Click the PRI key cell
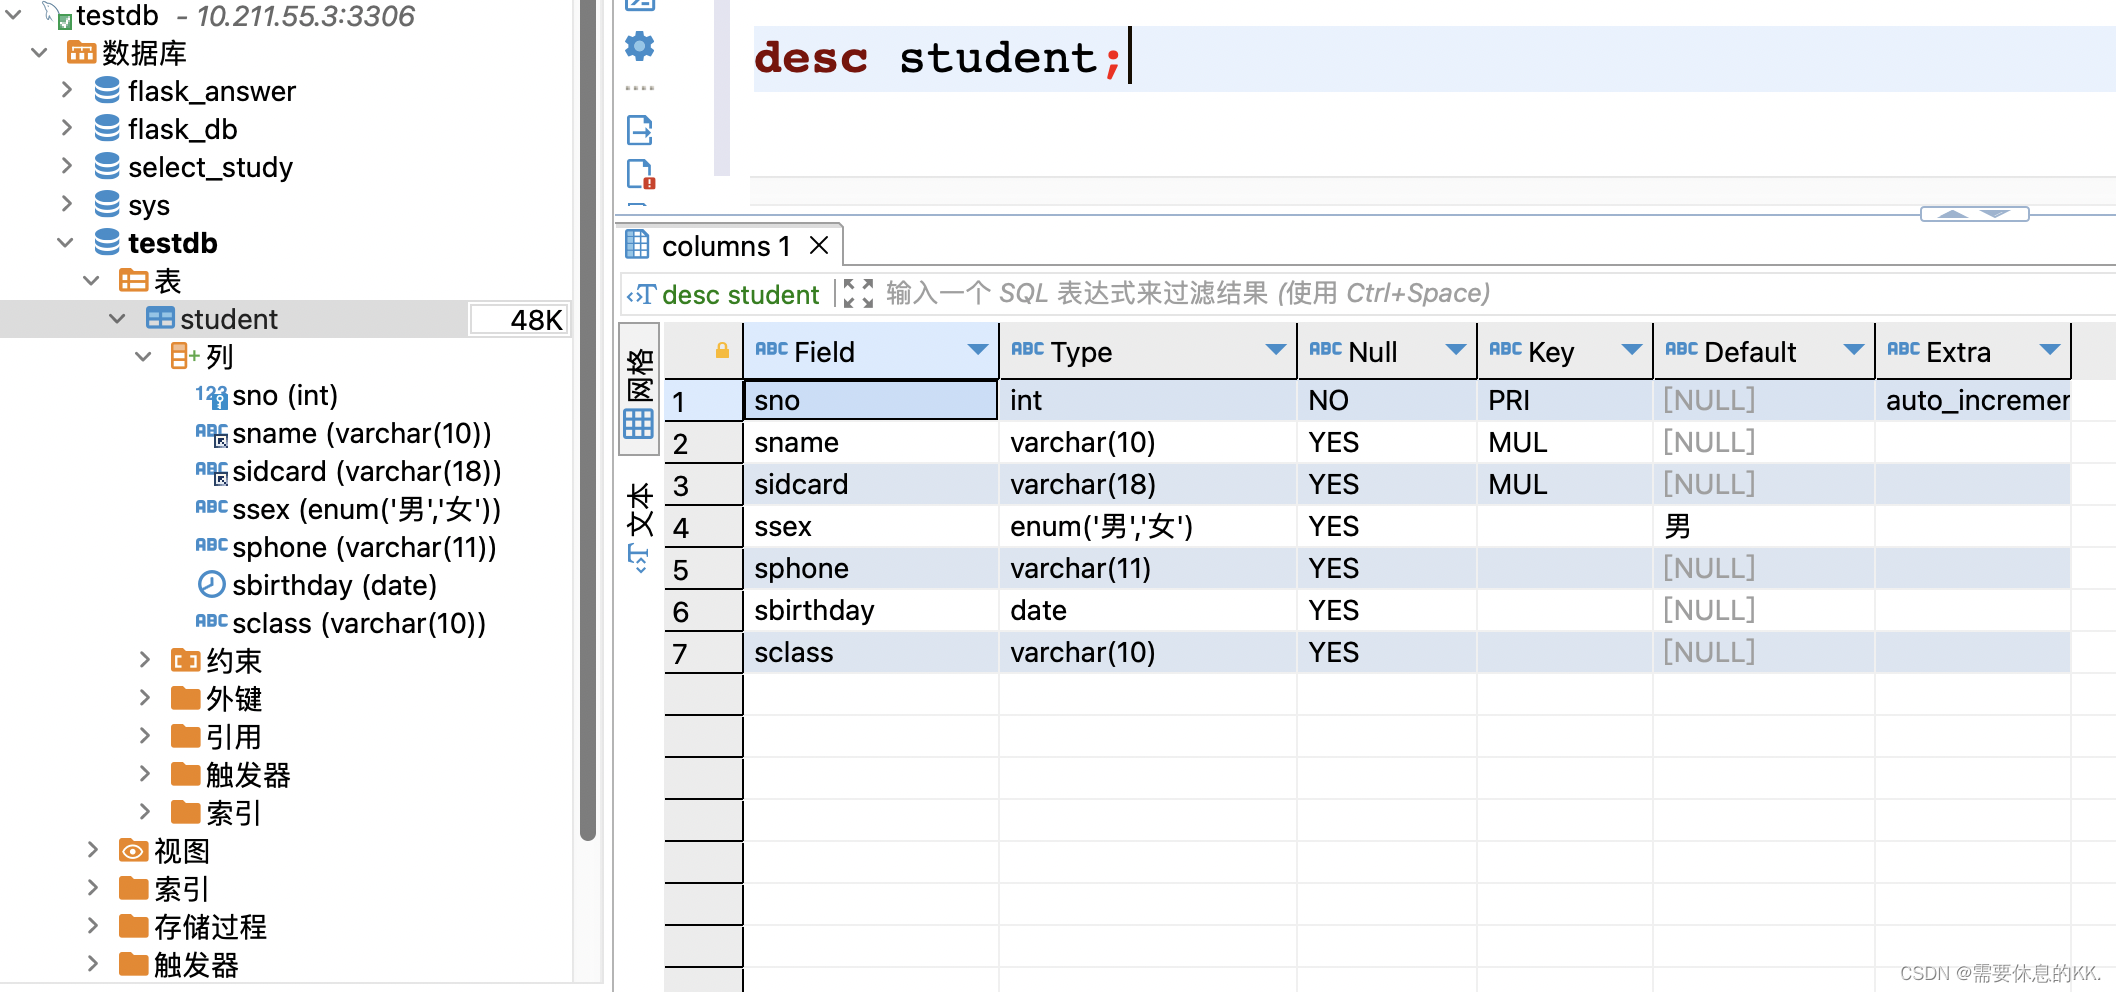Screen dimensions: 2116x992 [1565, 400]
